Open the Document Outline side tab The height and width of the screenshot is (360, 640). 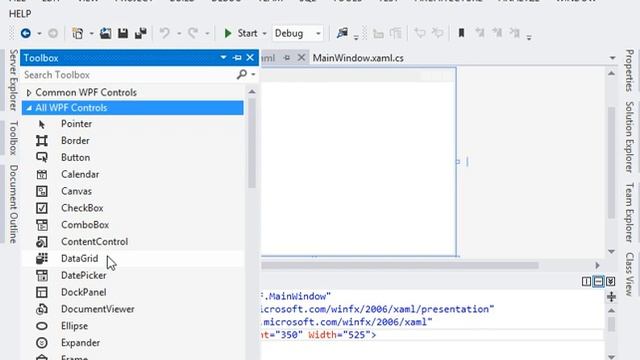click(x=13, y=204)
